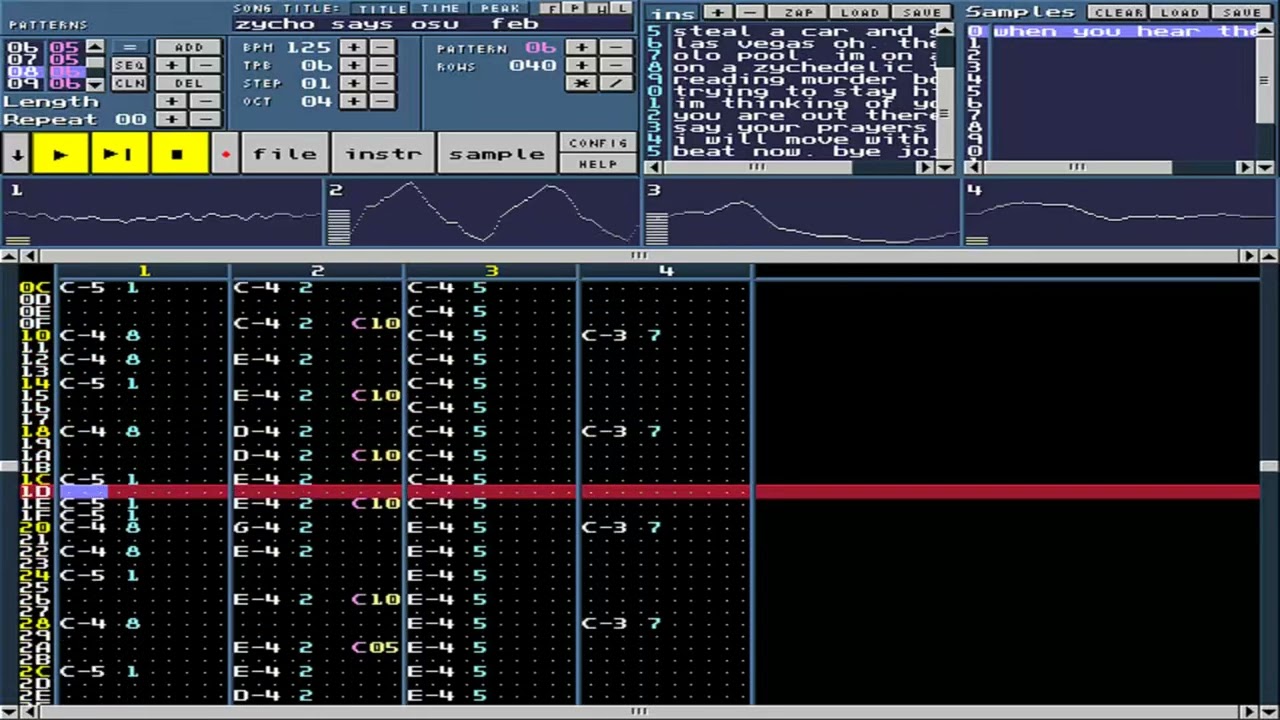This screenshot has width=1280, height=720.
Task: Switch song display to PEAK
Action: click(x=500, y=8)
